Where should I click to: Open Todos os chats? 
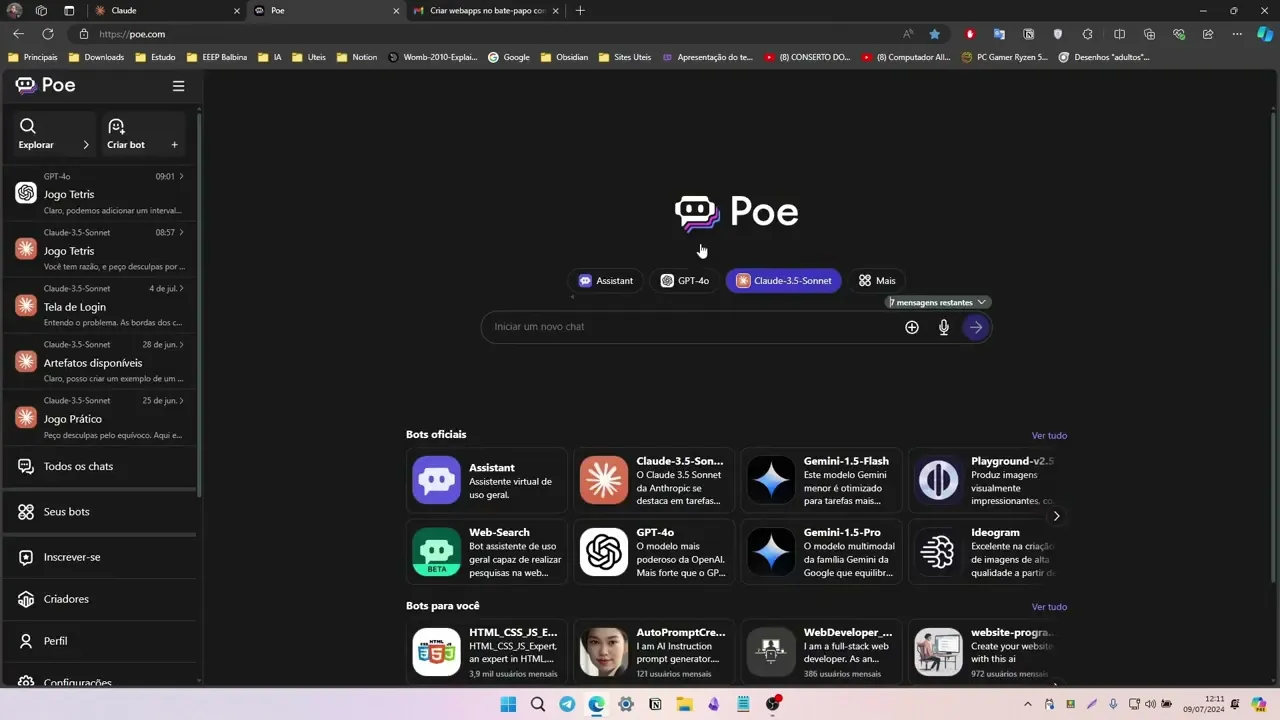(x=100, y=466)
